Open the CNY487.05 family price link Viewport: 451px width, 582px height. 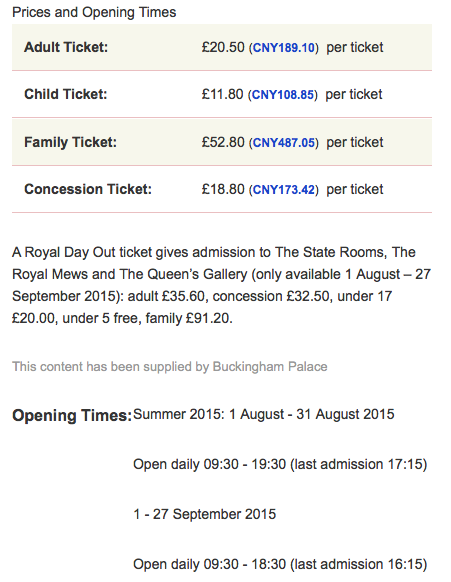pyautogui.click(x=284, y=143)
